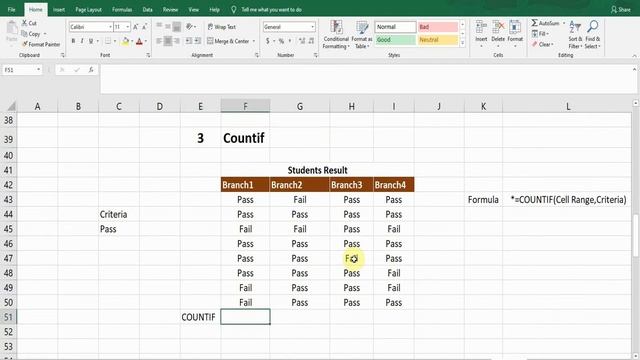Open the font size dropdown

[128, 27]
